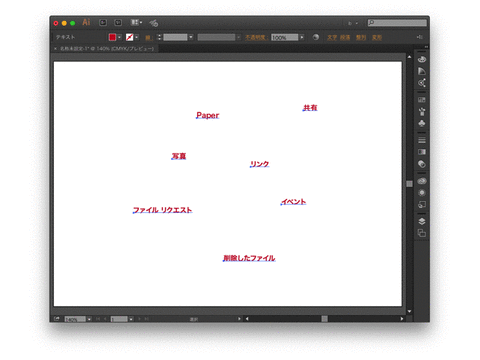Image resolution: width=480 pixels, height=360 pixels.
Task: Click the vertical scrollbar down arrow
Action: click(x=409, y=311)
